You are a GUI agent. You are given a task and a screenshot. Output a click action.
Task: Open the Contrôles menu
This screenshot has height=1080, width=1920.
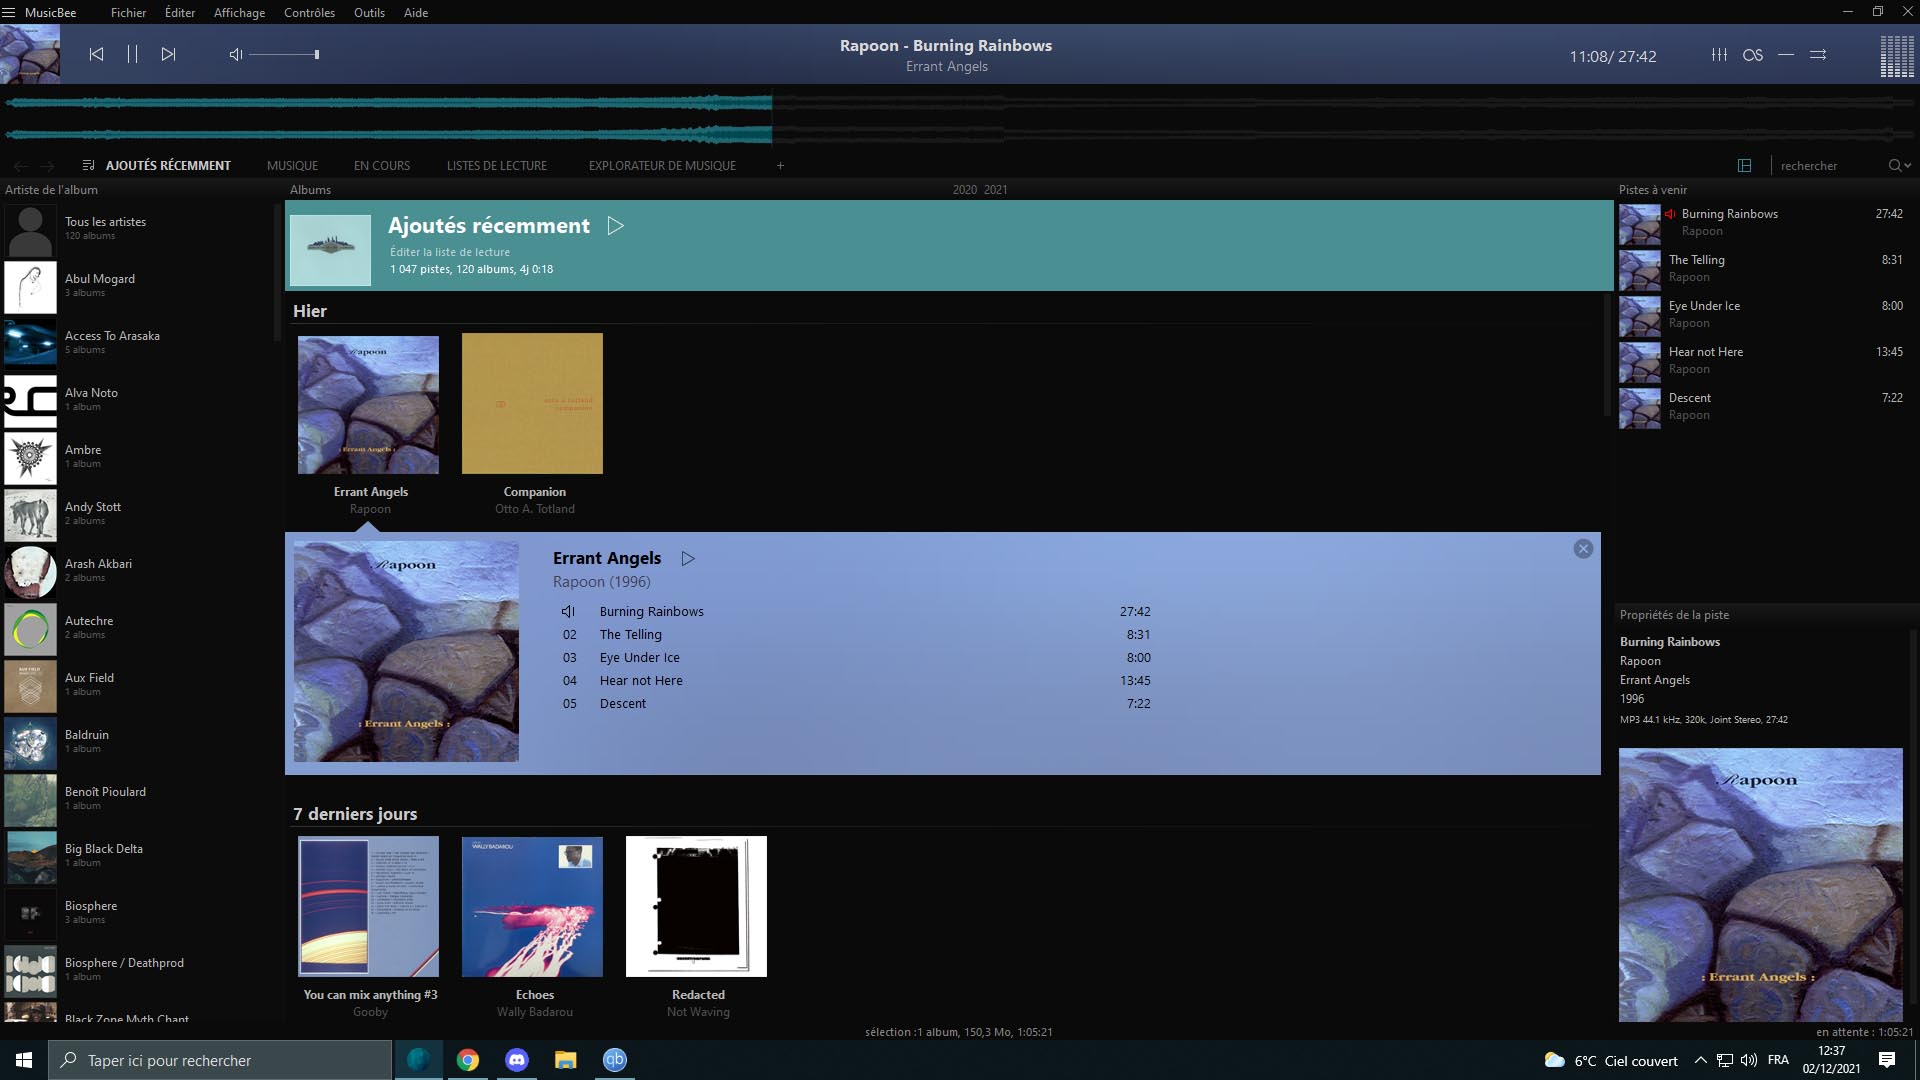tap(309, 13)
